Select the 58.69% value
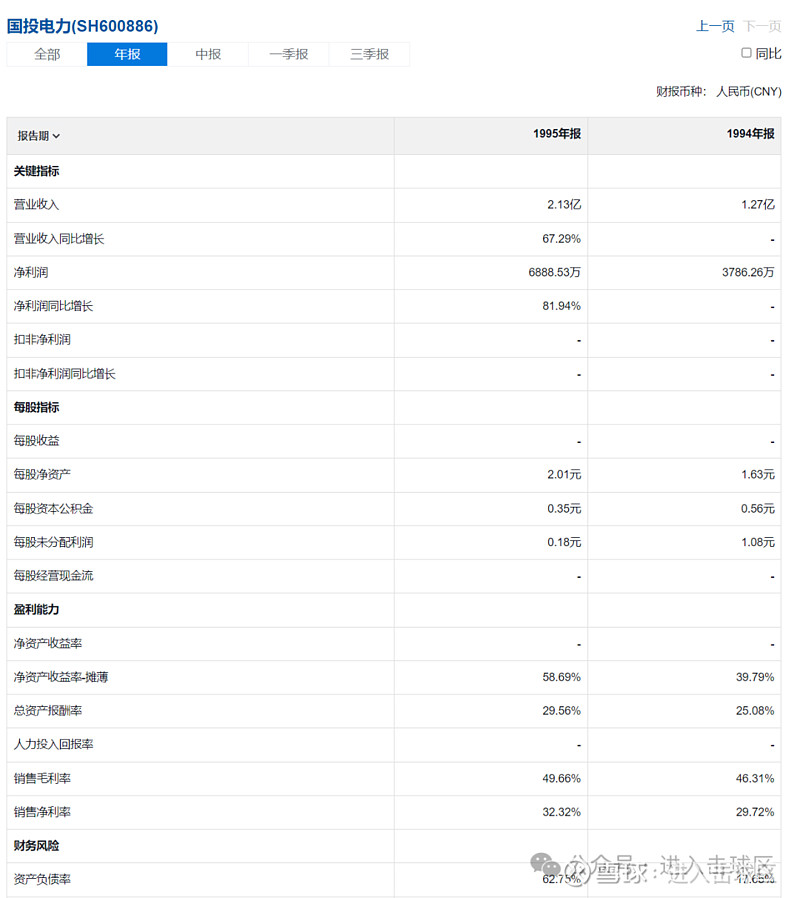800x898 pixels. 561,678
